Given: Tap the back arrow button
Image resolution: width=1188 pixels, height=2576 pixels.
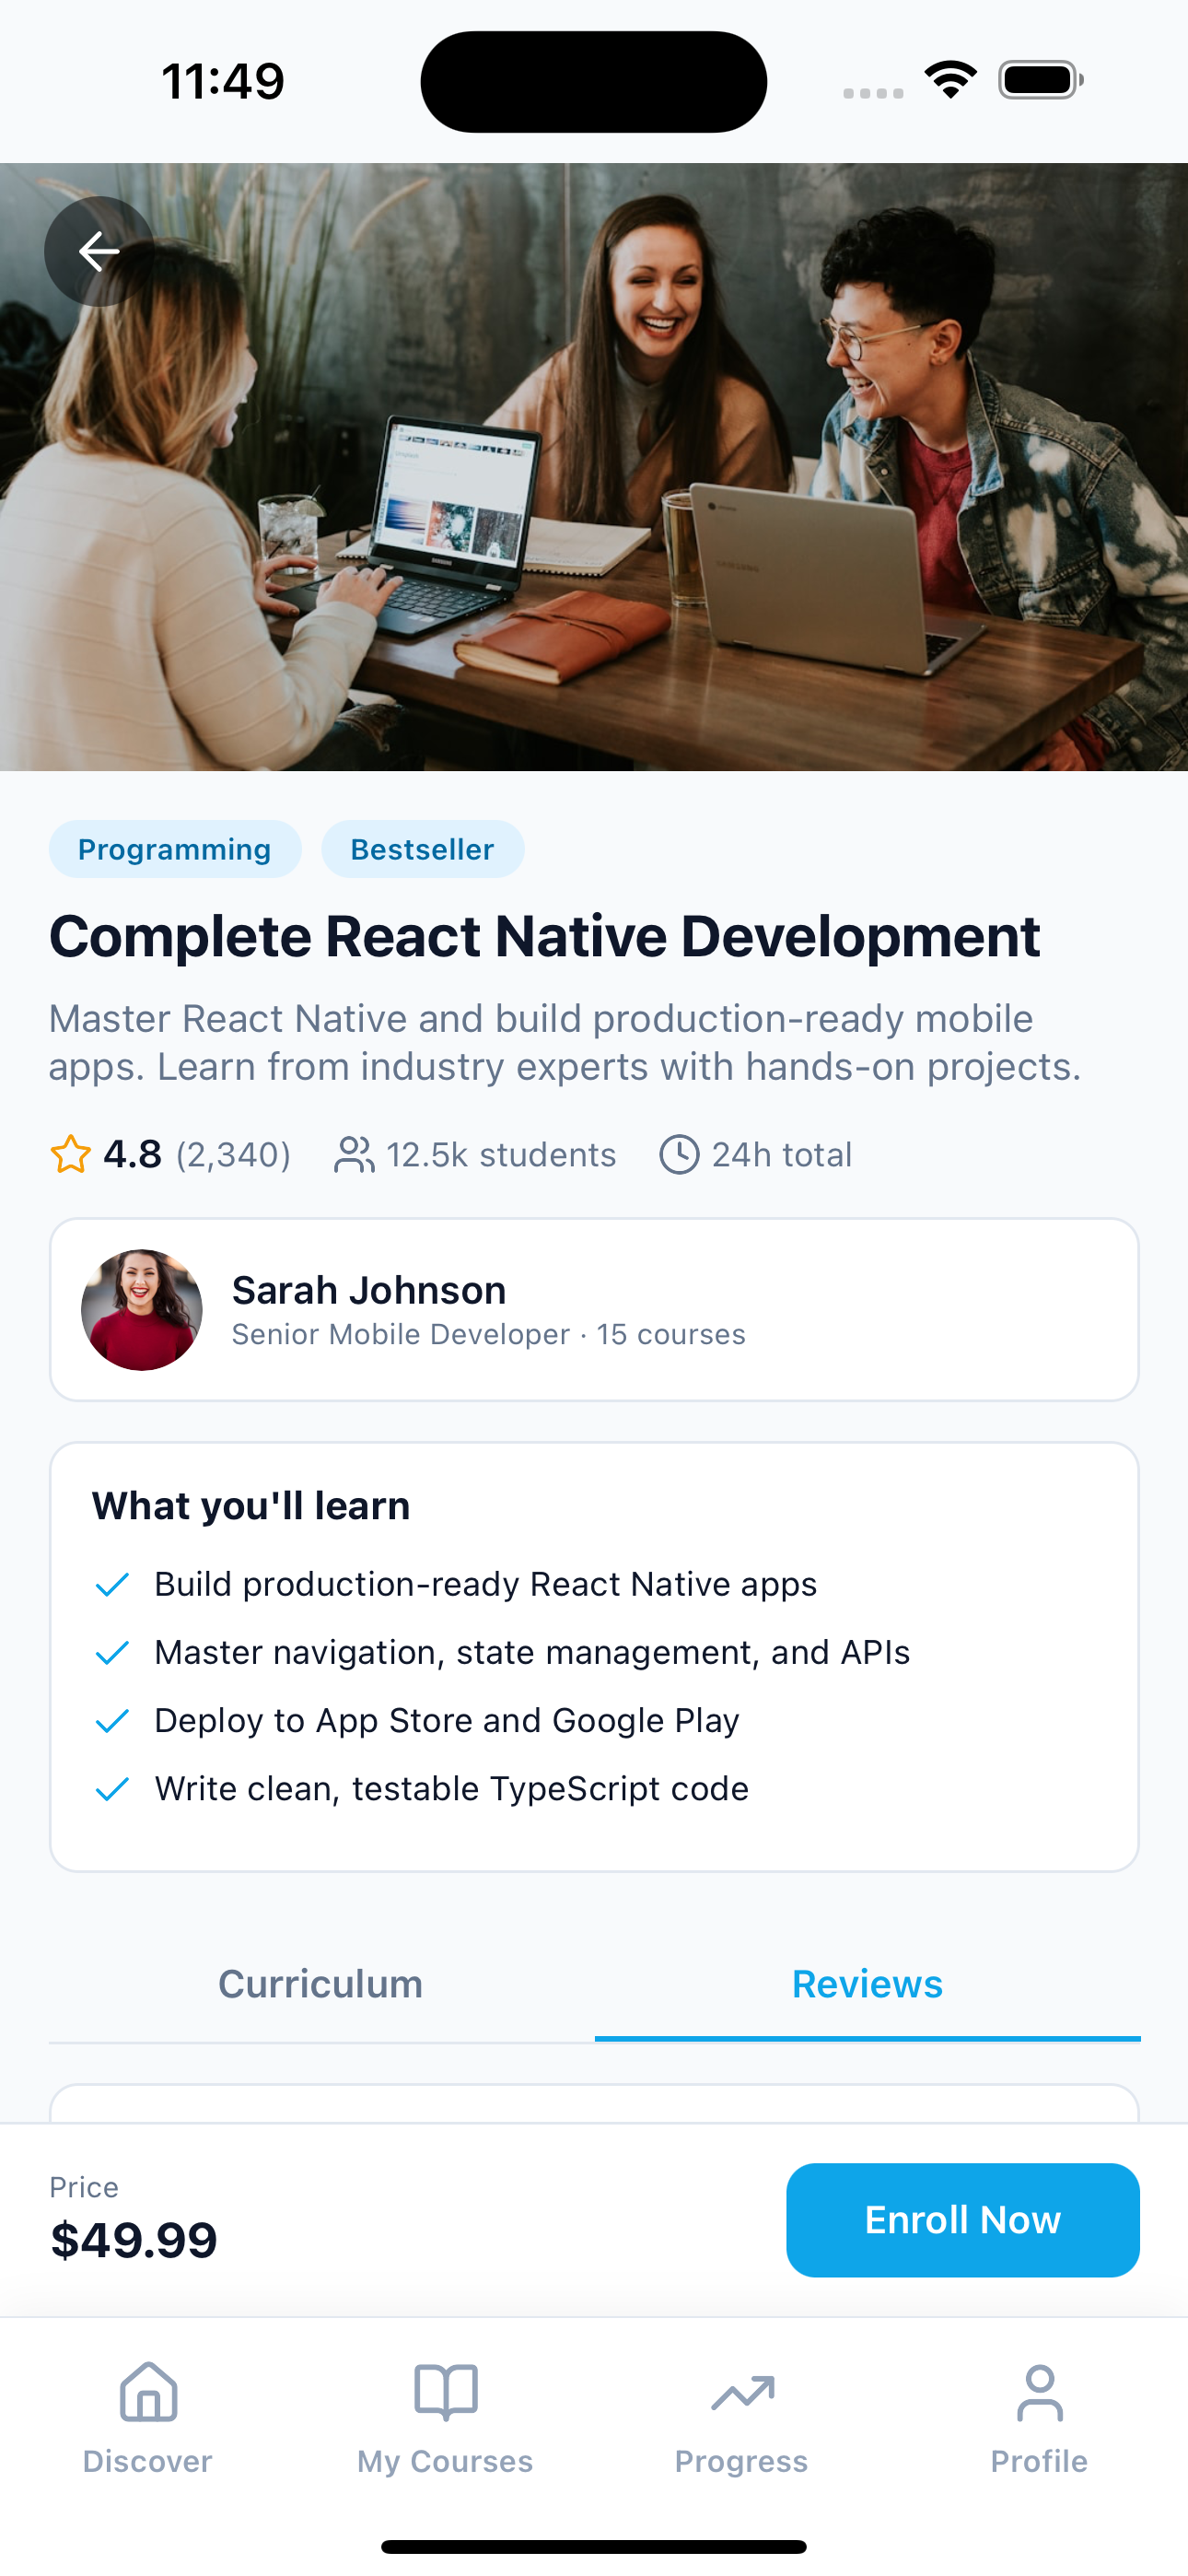Looking at the screenshot, I should tap(99, 251).
